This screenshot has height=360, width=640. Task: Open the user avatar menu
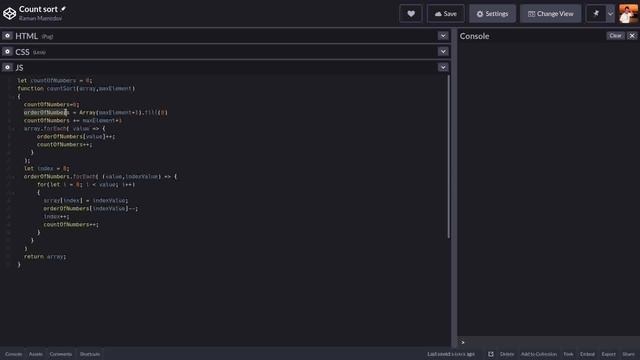[628, 14]
